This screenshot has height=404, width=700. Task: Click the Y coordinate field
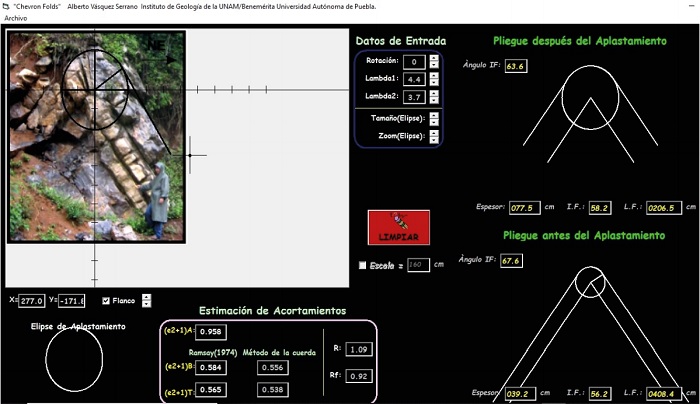pos(71,301)
